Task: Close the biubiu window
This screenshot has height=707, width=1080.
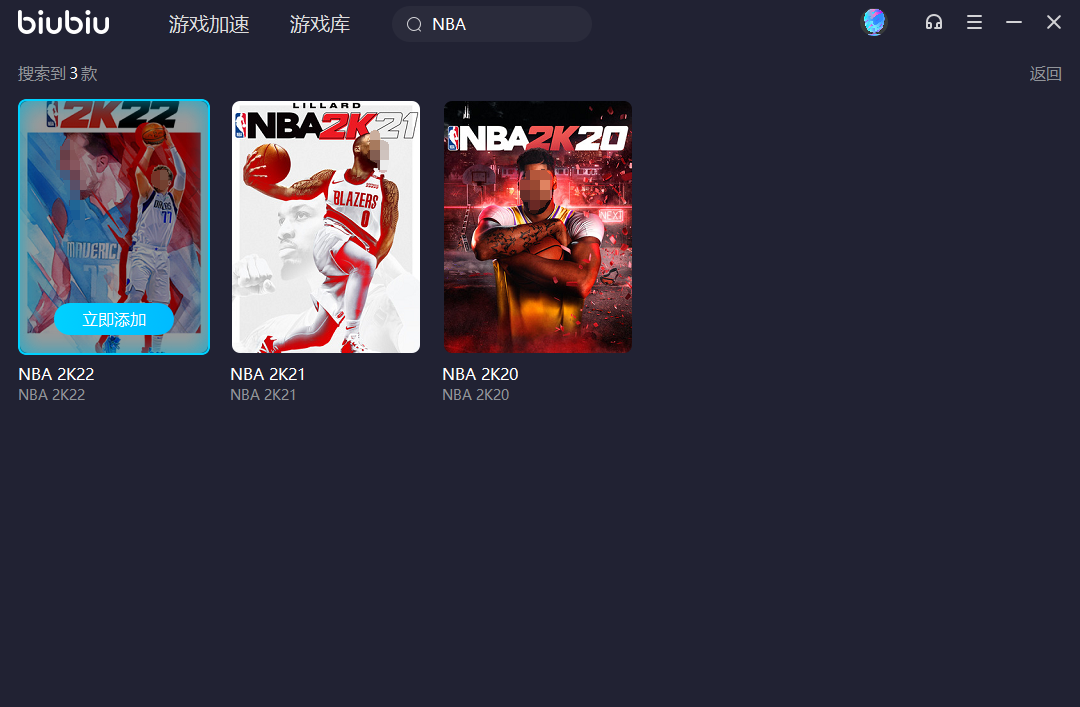Action: coord(1054,22)
